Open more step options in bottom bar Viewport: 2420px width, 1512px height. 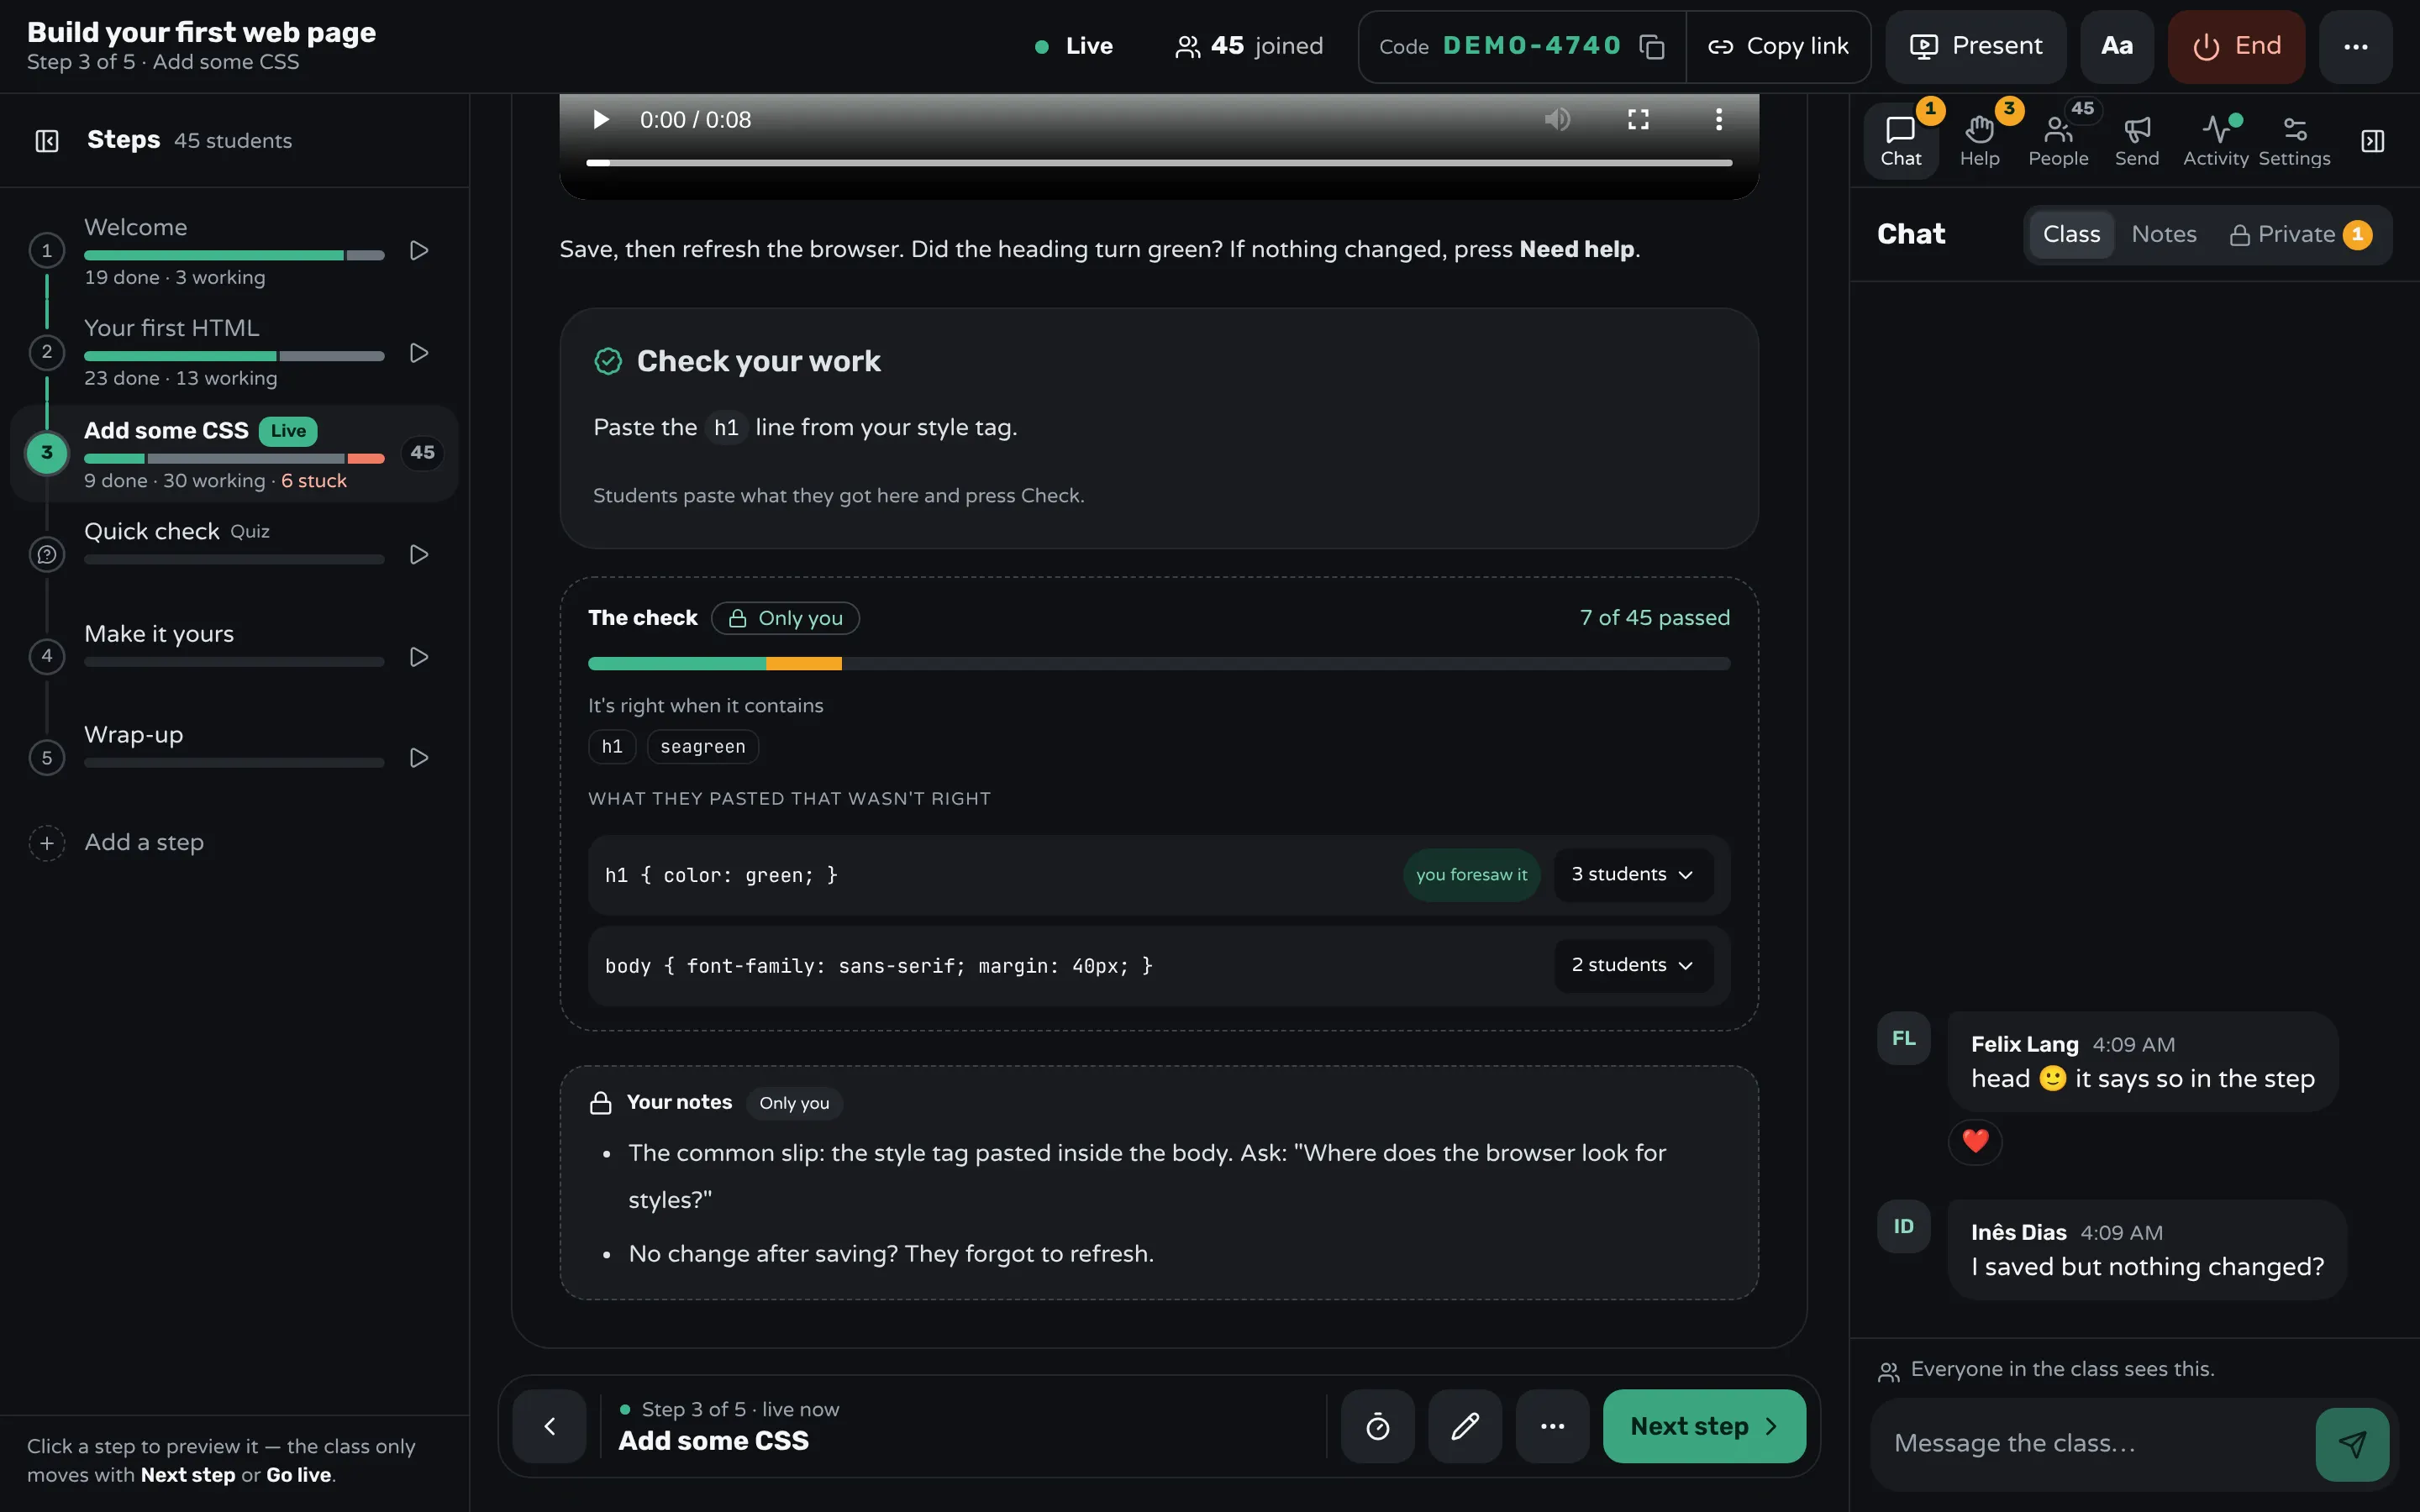pyautogui.click(x=1552, y=1426)
